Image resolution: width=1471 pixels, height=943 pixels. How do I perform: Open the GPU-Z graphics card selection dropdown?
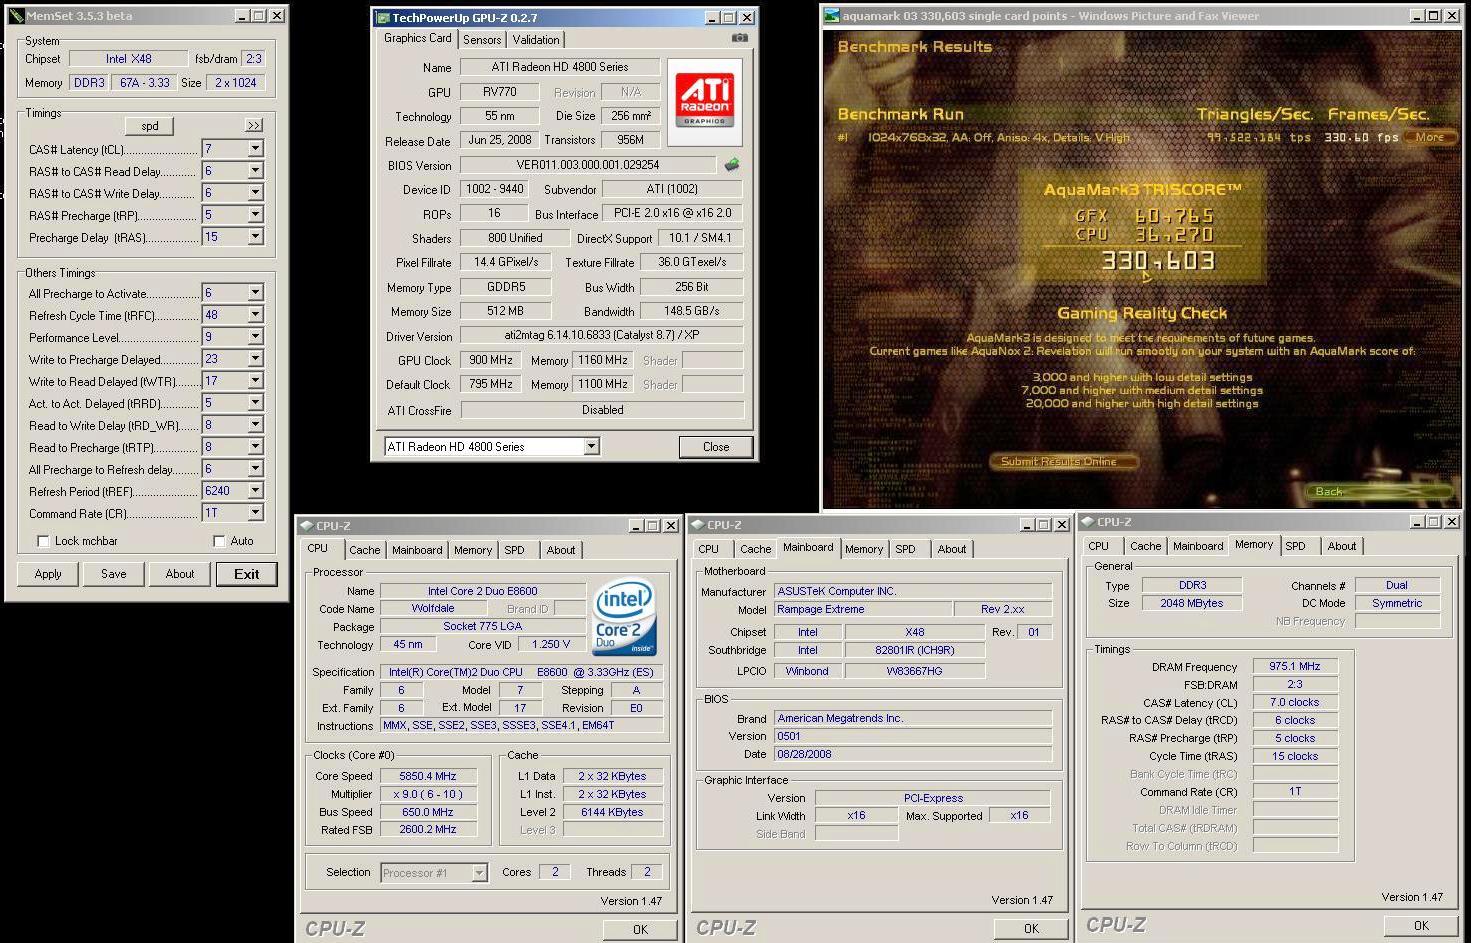point(591,447)
